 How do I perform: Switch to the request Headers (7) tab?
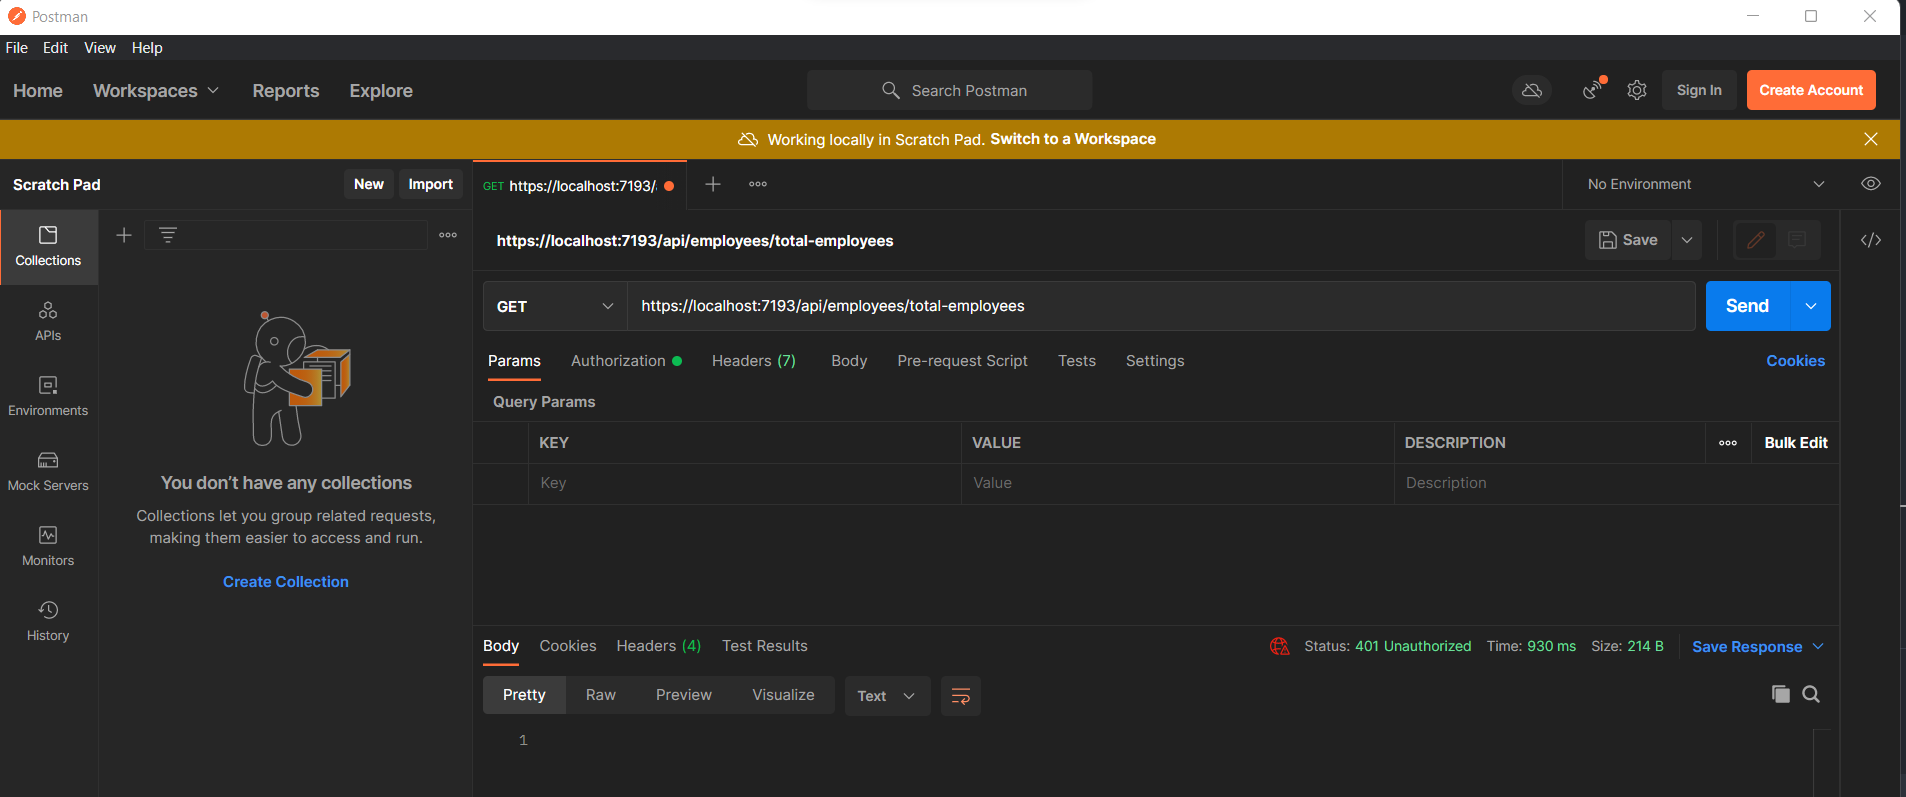pyautogui.click(x=754, y=361)
